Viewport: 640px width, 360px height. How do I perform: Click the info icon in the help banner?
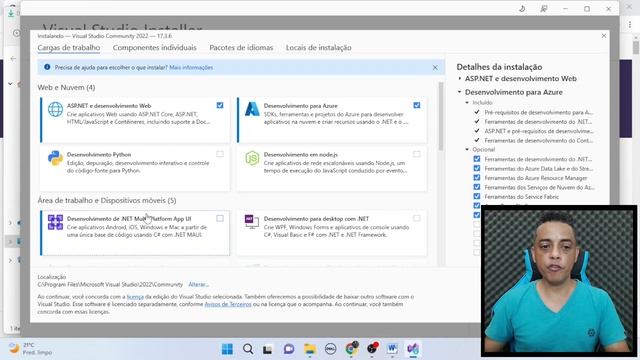[47, 67]
